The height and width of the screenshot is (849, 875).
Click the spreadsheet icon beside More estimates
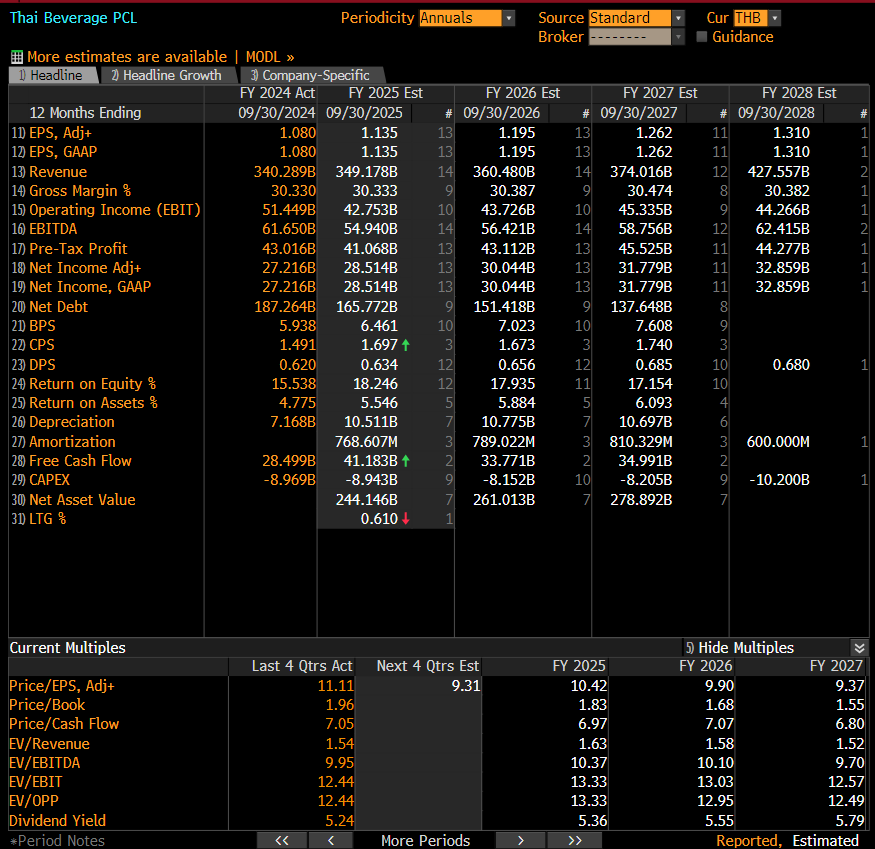[x=16, y=57]
